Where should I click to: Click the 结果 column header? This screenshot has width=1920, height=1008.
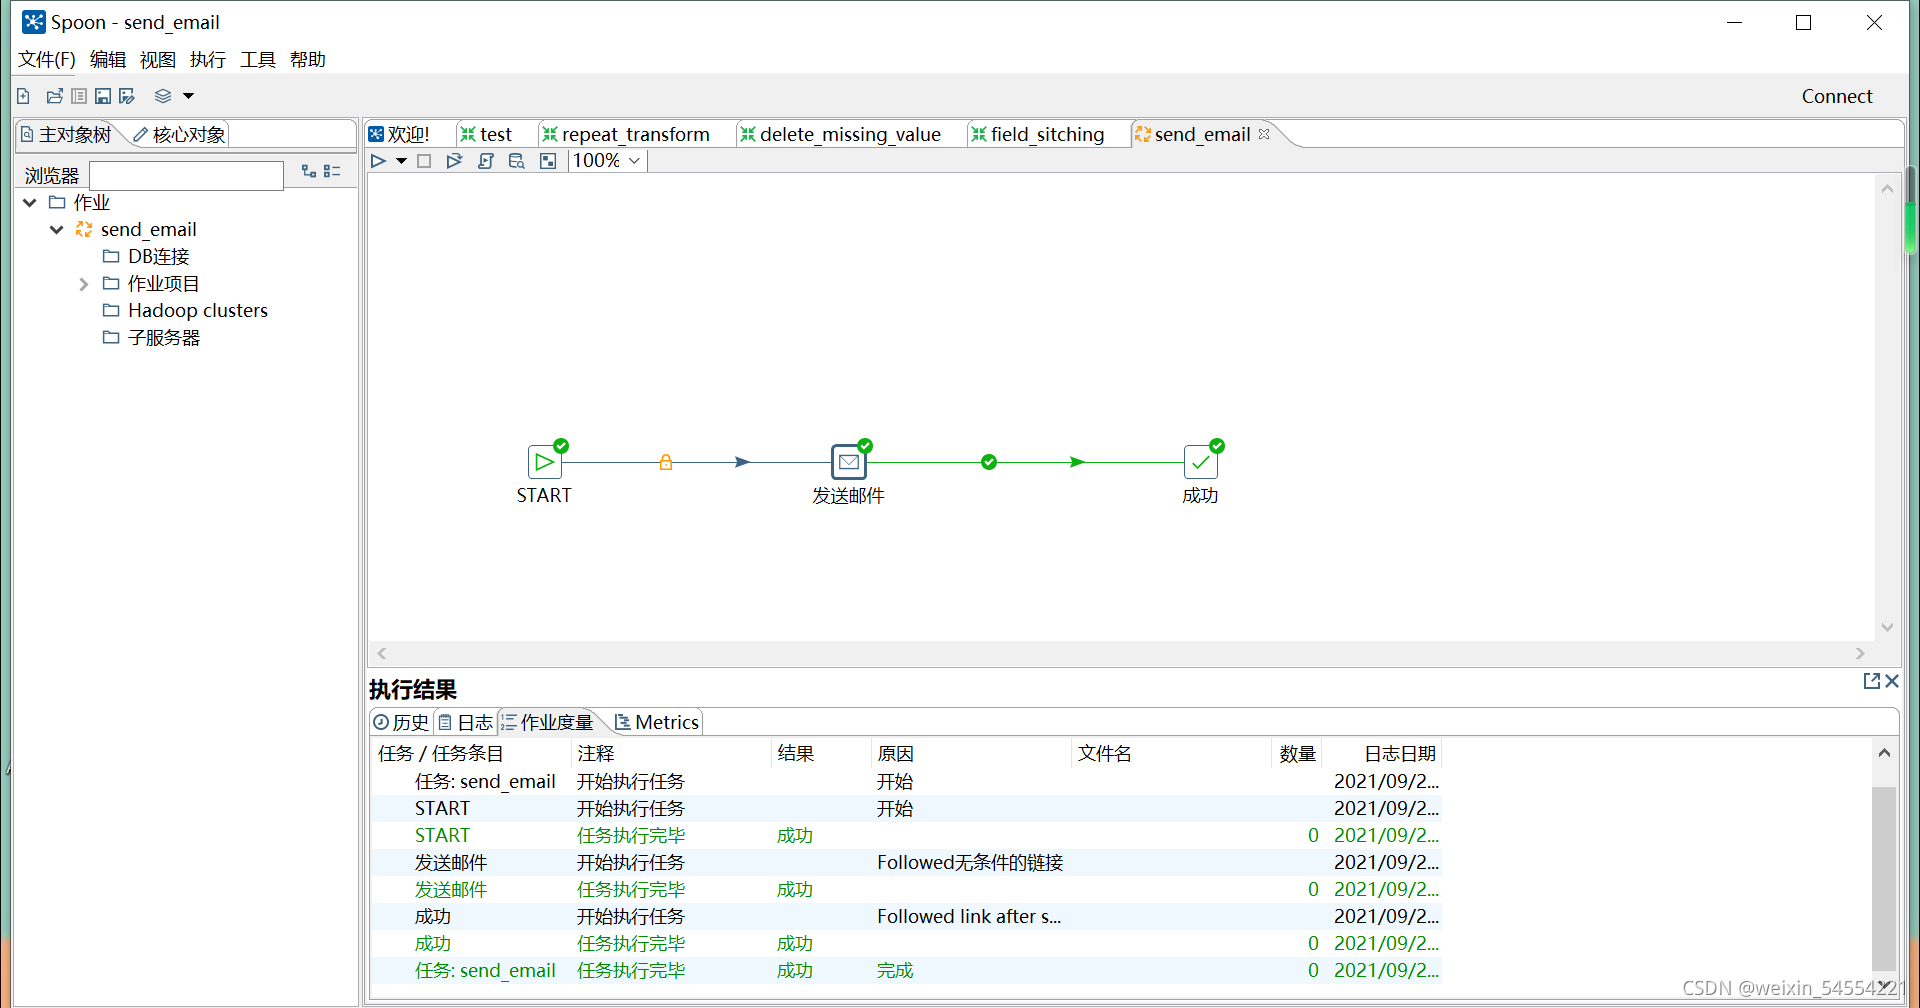coord(821,754)
